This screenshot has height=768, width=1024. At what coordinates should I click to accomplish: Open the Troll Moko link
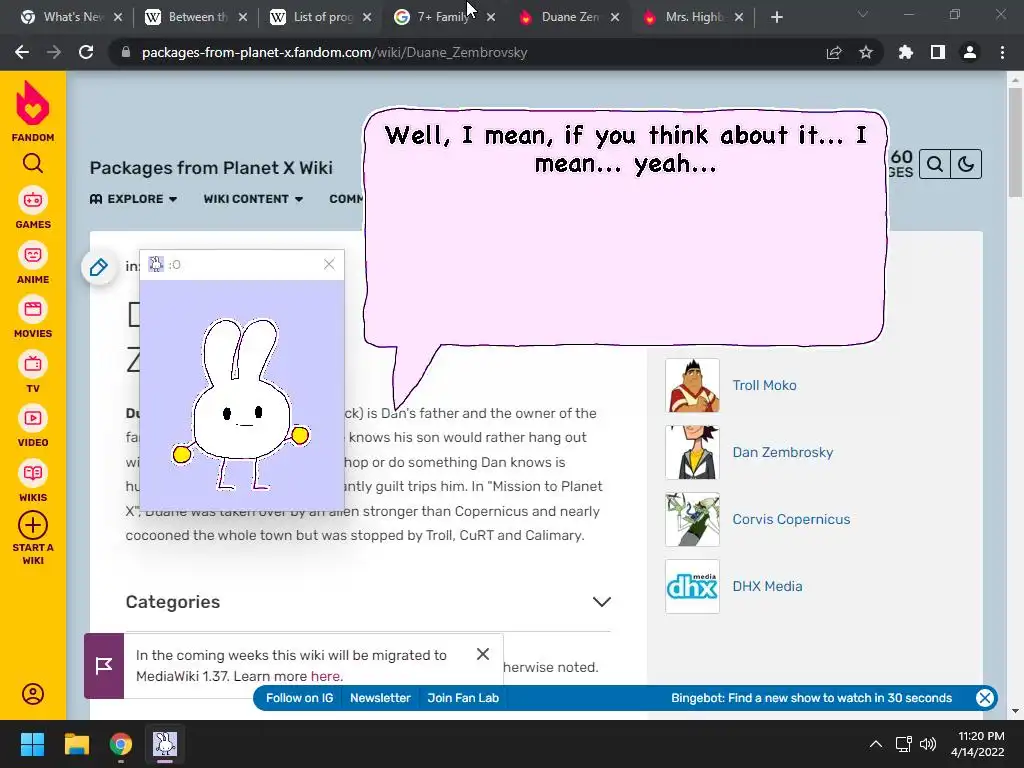tap(764, 385)
